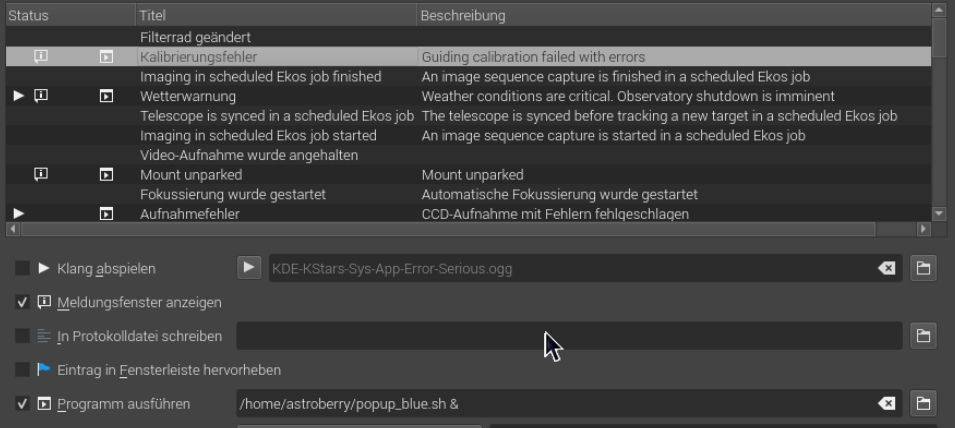Disable the Programm ausführen checkbox
This screenshot has width=955, height=428.
point(22,404)
